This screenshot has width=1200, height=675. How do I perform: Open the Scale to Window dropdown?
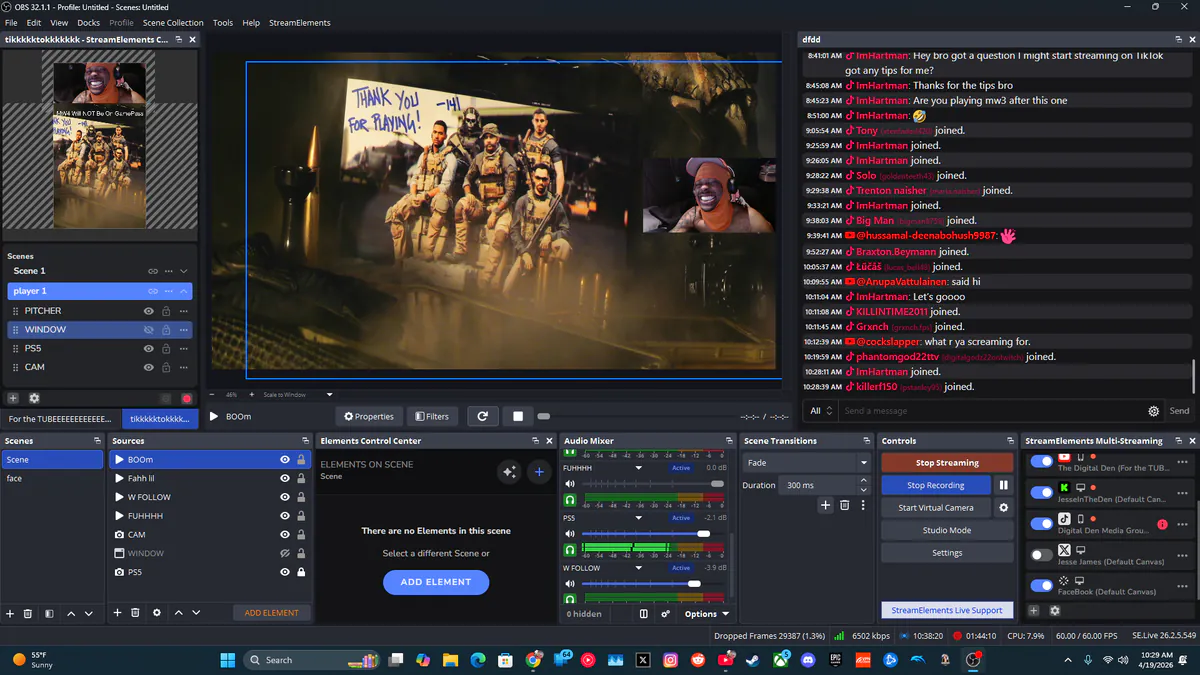point(298,395)
